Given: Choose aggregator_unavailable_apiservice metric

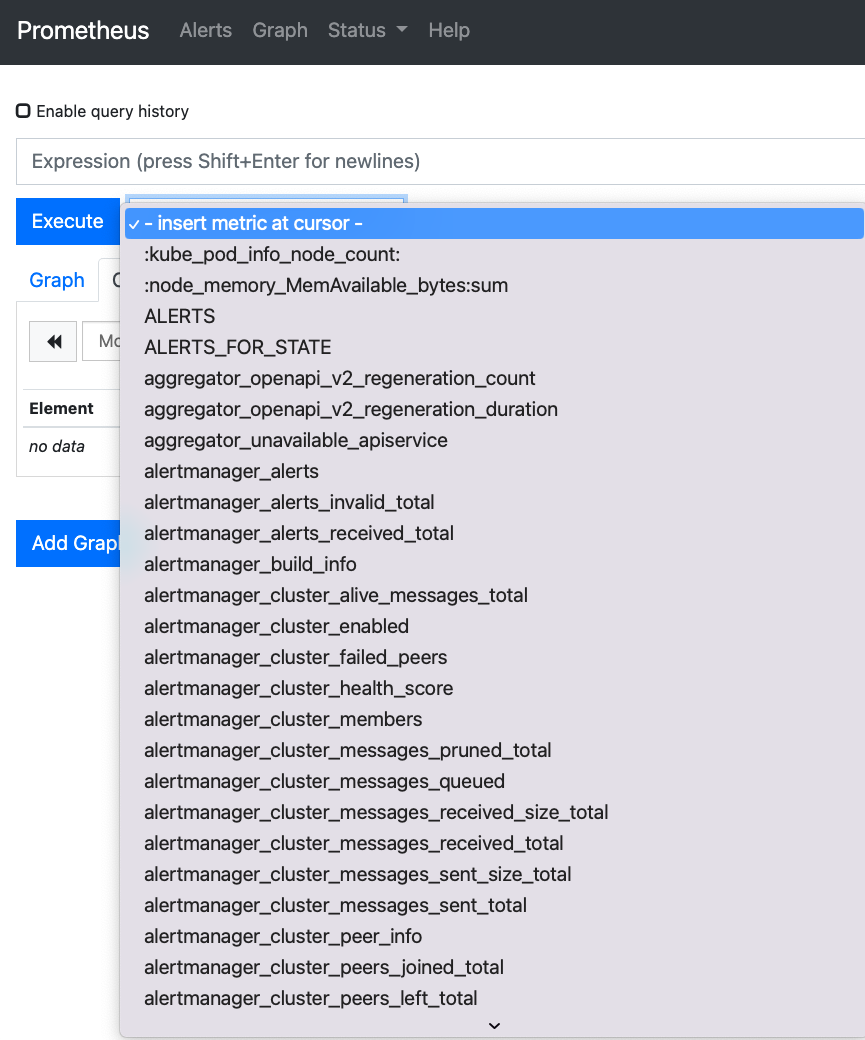Looking at the screenshot, I should (295, 440).
